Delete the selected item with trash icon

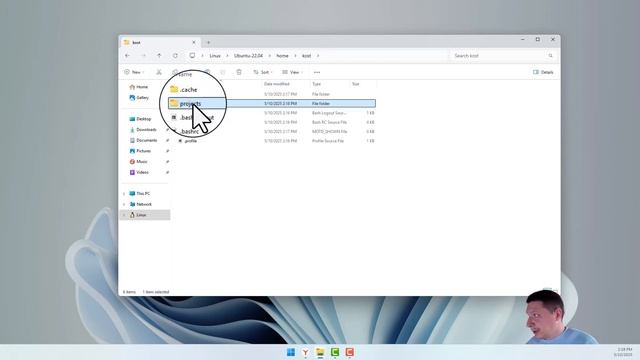coord(239,72)
